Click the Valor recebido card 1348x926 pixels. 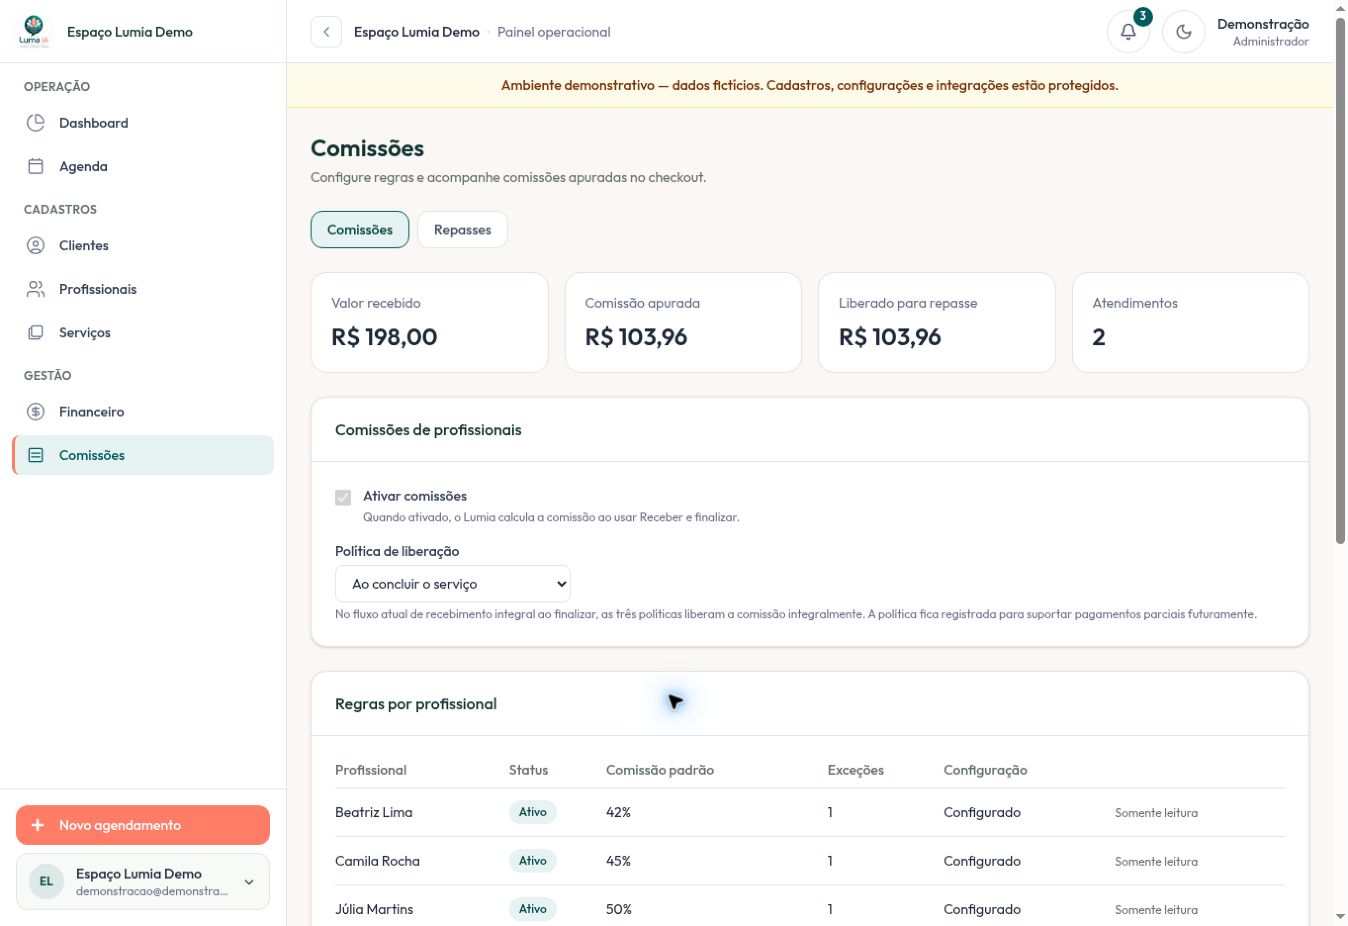(x=429, y=322)
